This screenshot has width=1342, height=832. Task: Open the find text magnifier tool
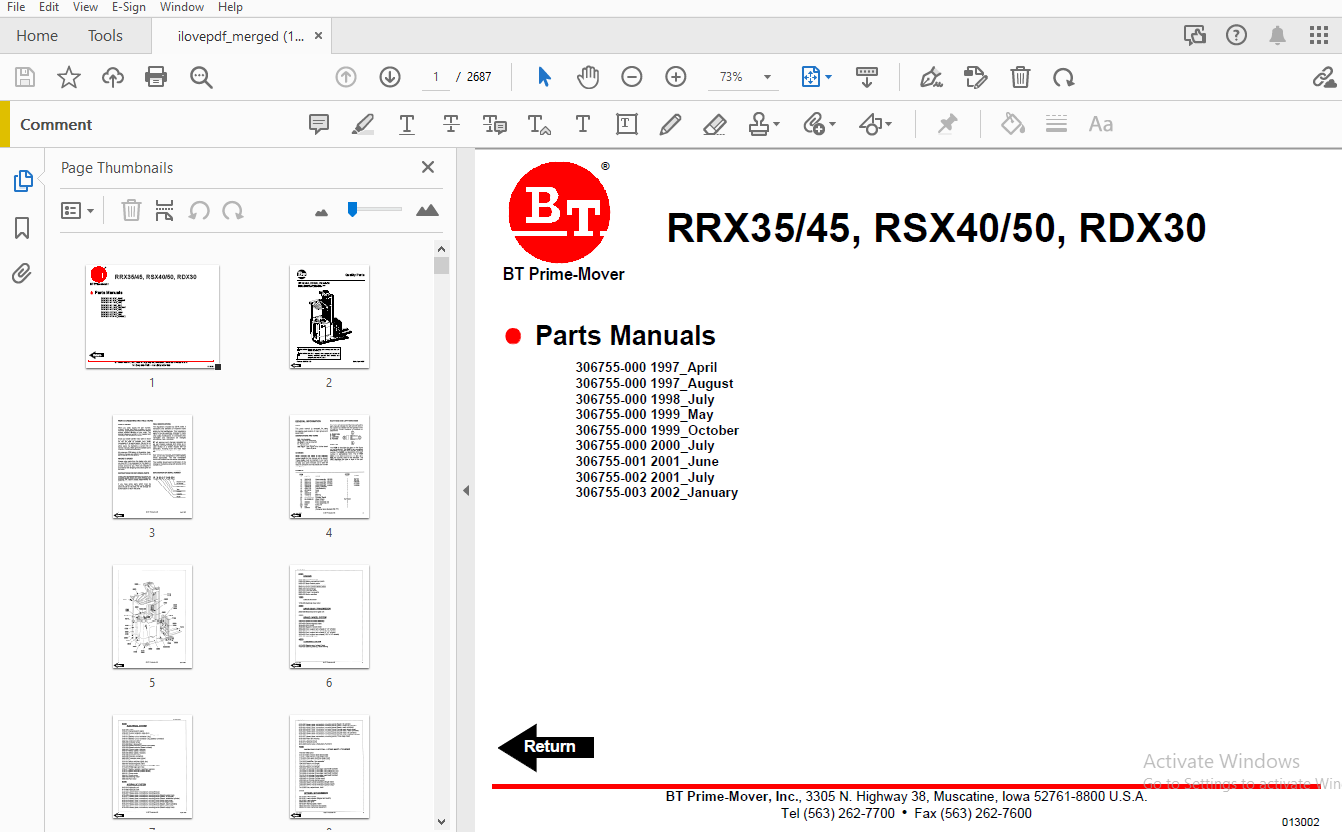[201, 77]
